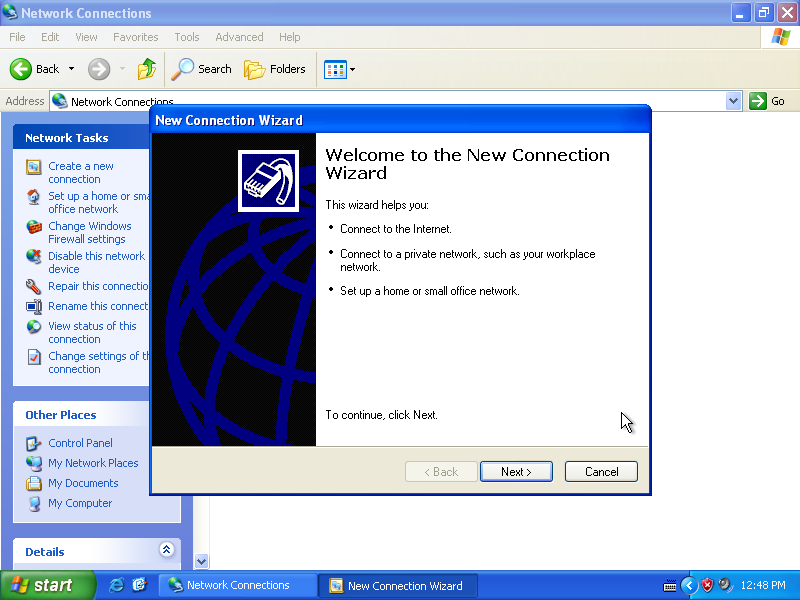Open My Computer link
This screenshot has height=600, width=800.
point(80,503)
